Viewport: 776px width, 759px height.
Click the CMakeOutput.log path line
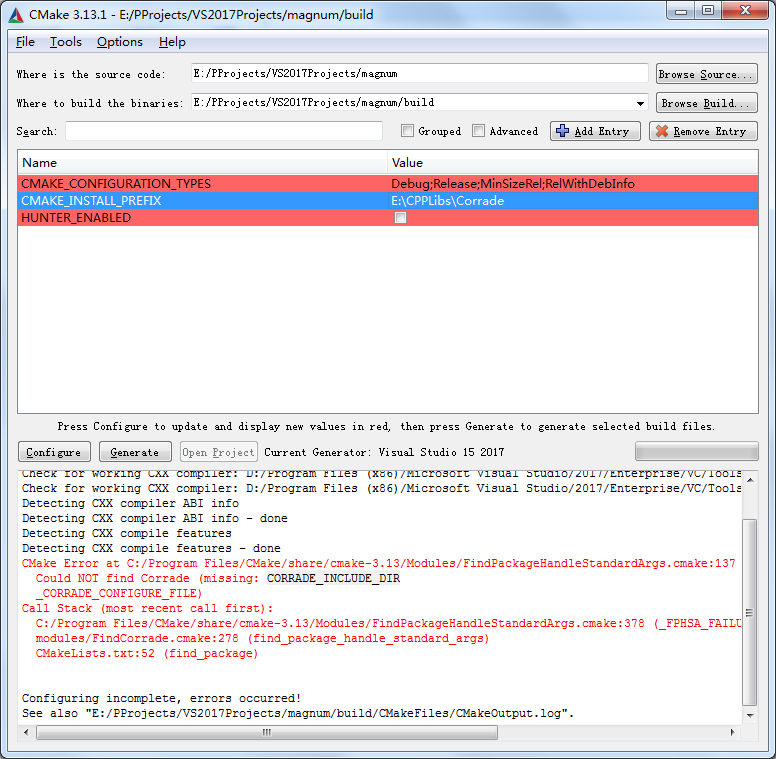click(x=297, y=713)
